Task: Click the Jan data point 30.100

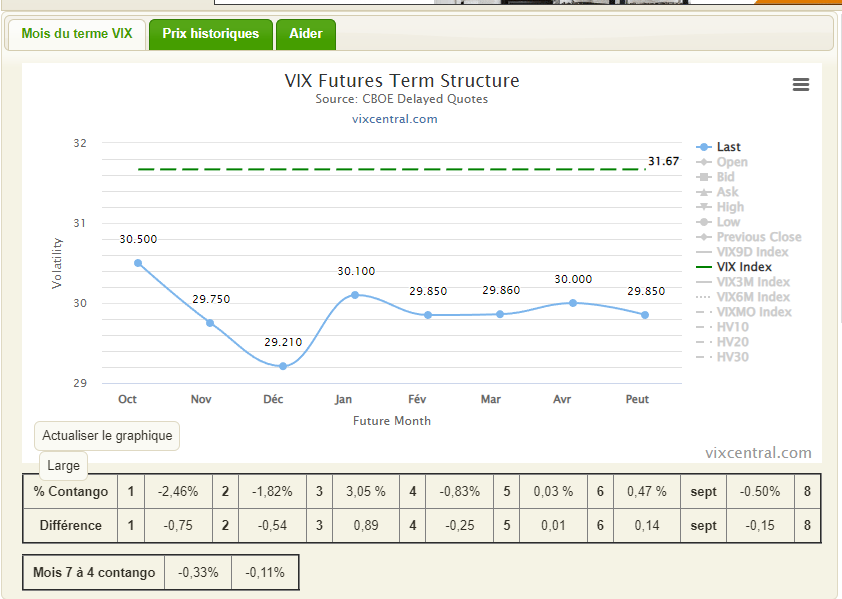Action: point(355,295)
